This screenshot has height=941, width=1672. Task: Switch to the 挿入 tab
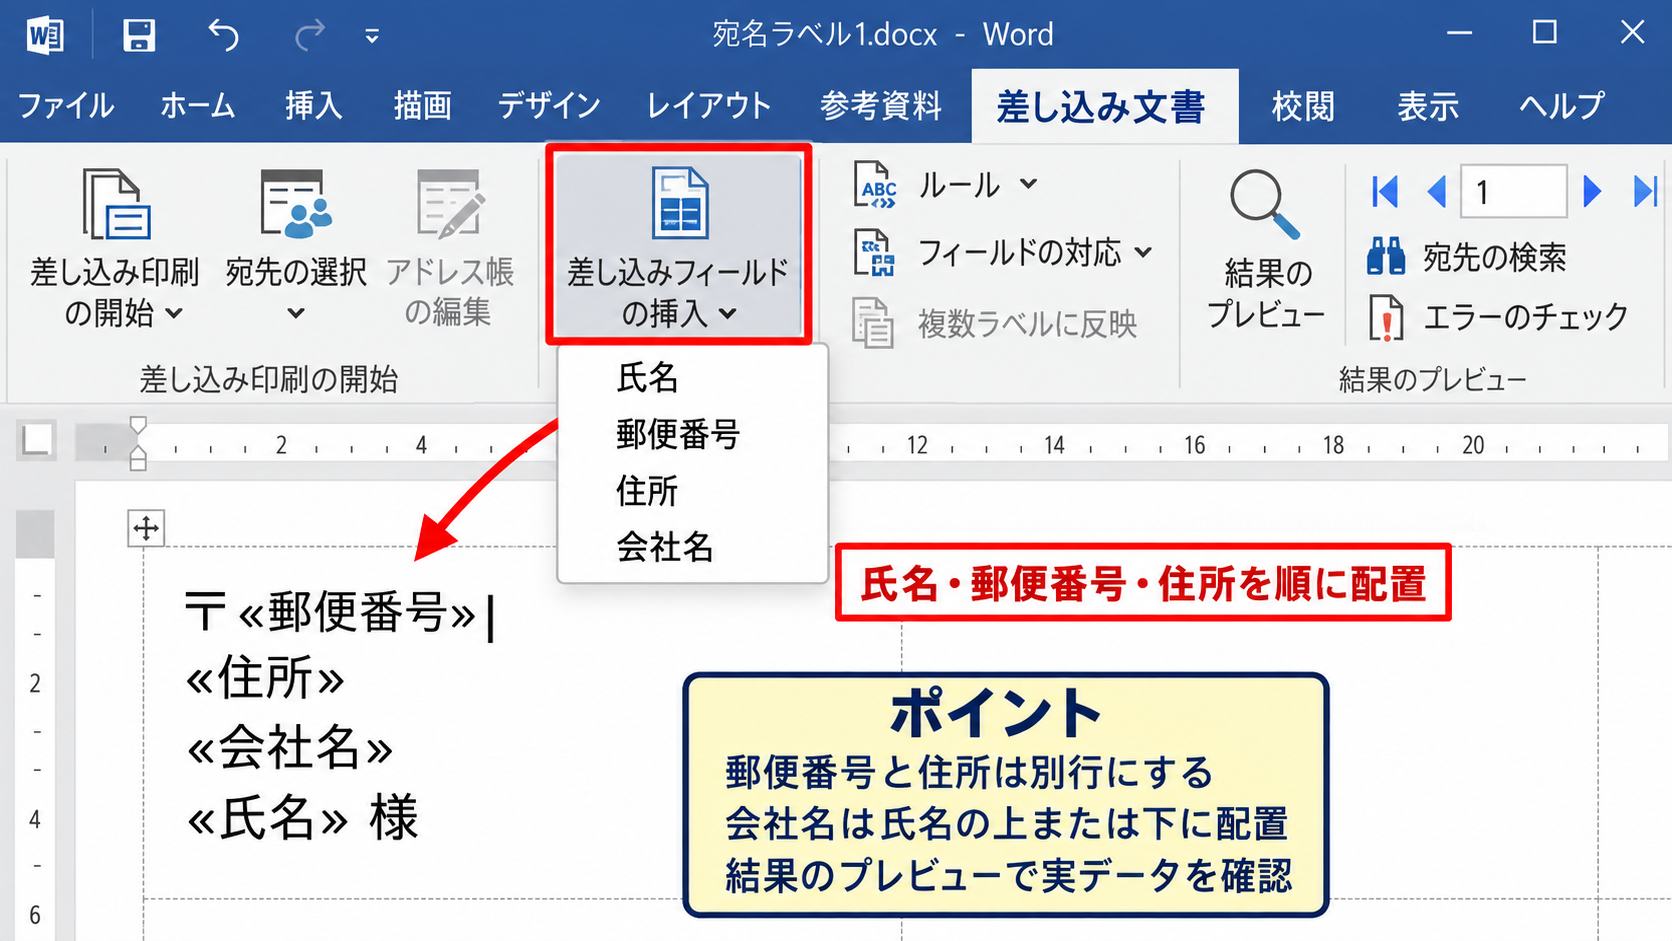pyautogui.click(x=313, y=106)
